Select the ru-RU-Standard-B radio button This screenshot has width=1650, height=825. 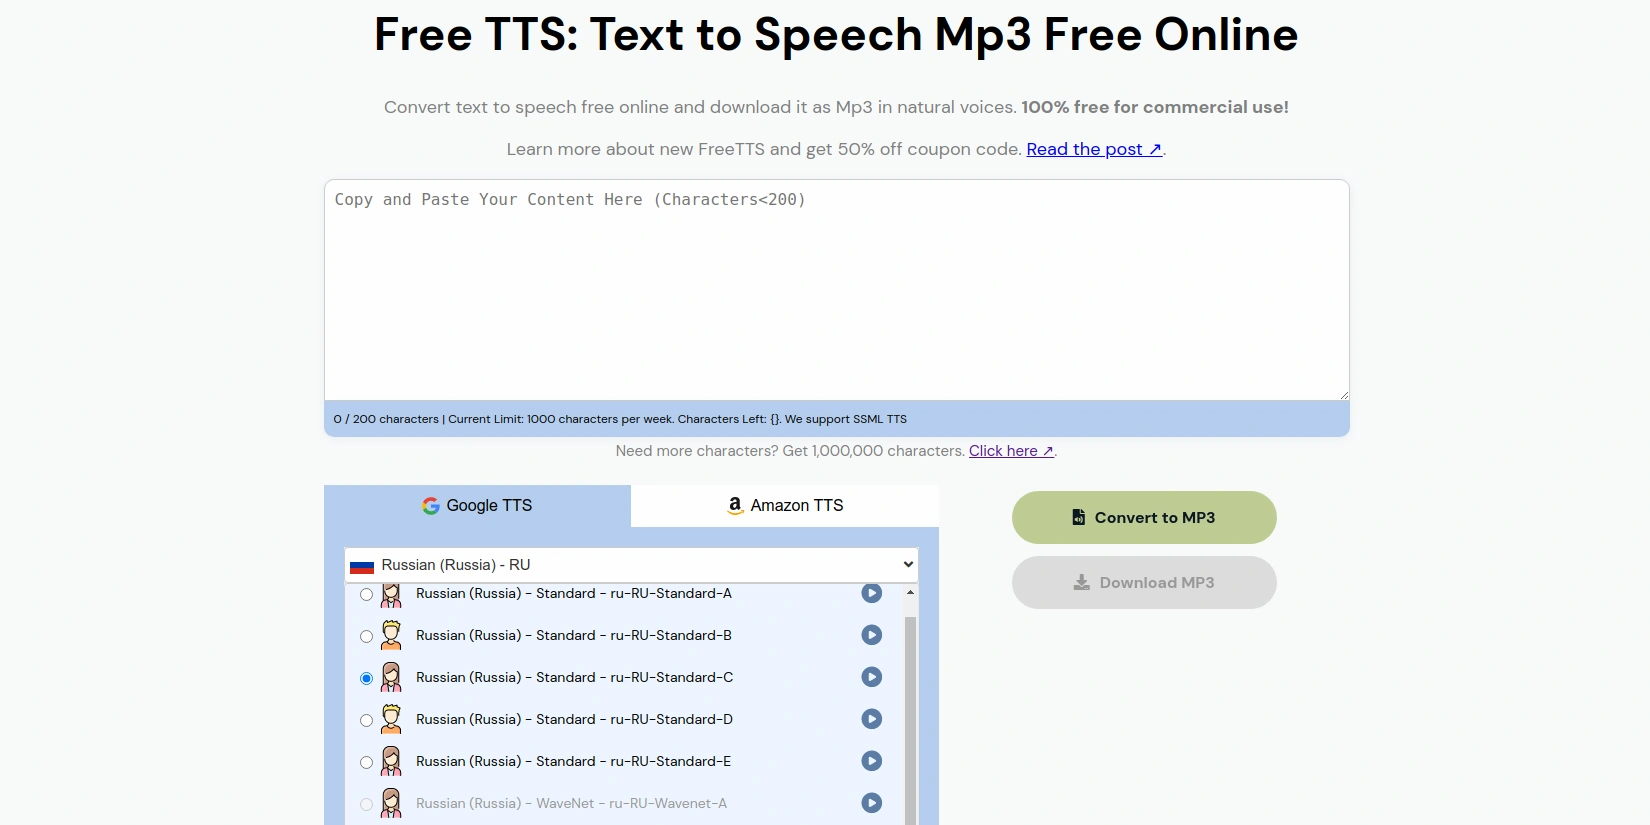tap(366, 636)
